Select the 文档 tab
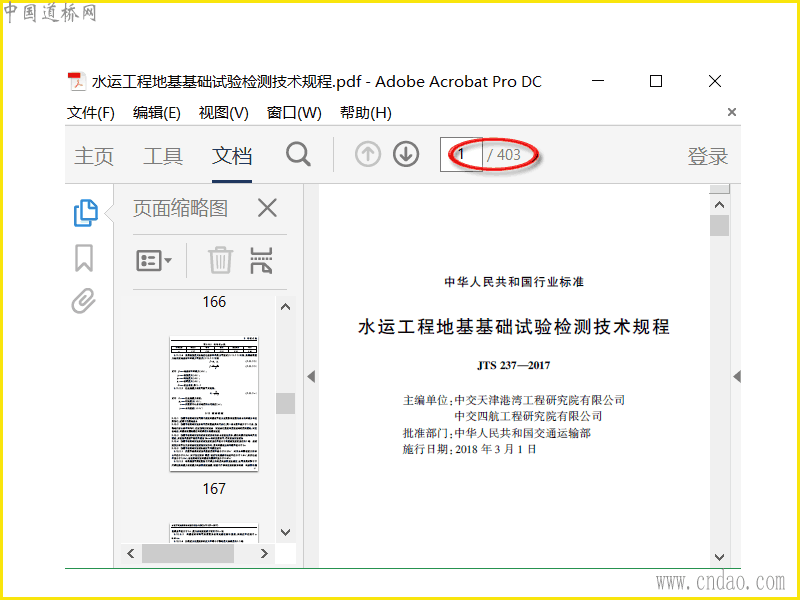This screenshot has height=600, width=800. (232, 156)
